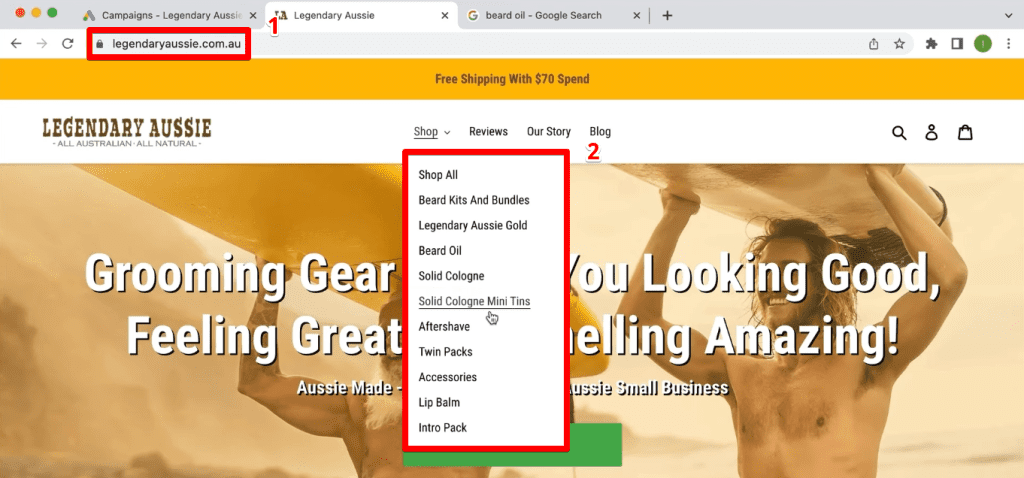This screenshot has height=478, width=1024.
Task: Open the Chrome extensions puzzle icon
Action: (x=932, y=44)
